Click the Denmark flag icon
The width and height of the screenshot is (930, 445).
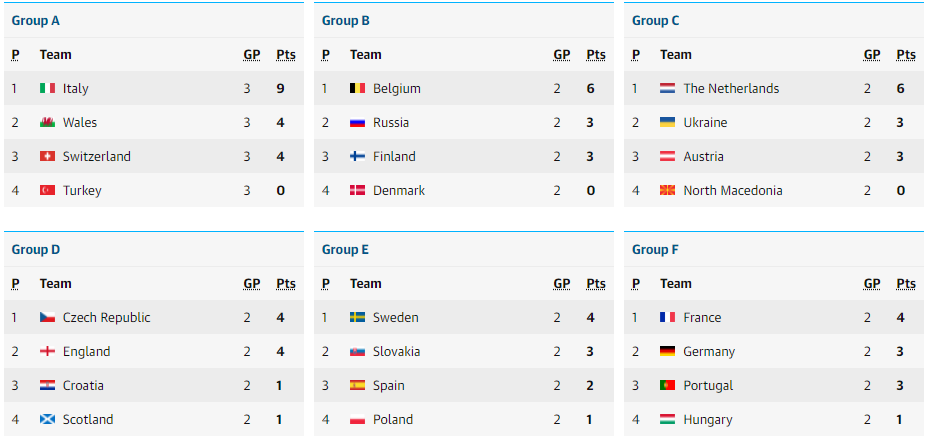pos(358,190)
